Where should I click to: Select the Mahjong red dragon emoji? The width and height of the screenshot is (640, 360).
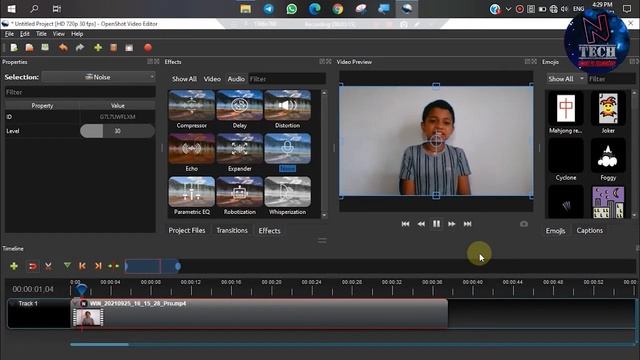click(x=566, y=112)
